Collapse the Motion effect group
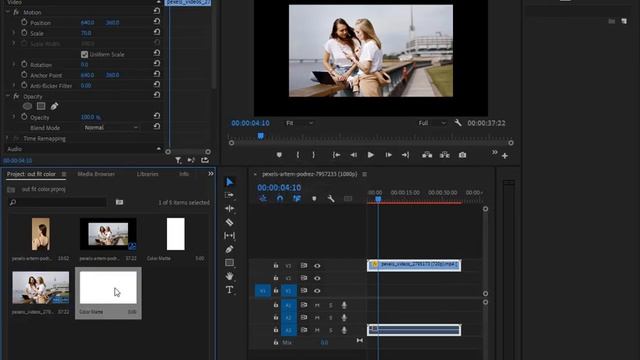640x360 pixels. (7, 12)
